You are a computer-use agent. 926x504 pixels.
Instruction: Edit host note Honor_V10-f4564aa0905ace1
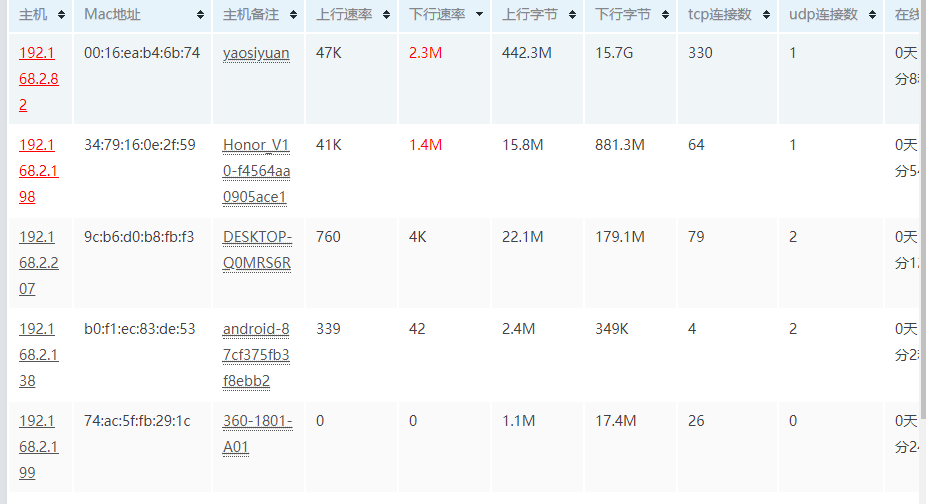pos(256,171)
